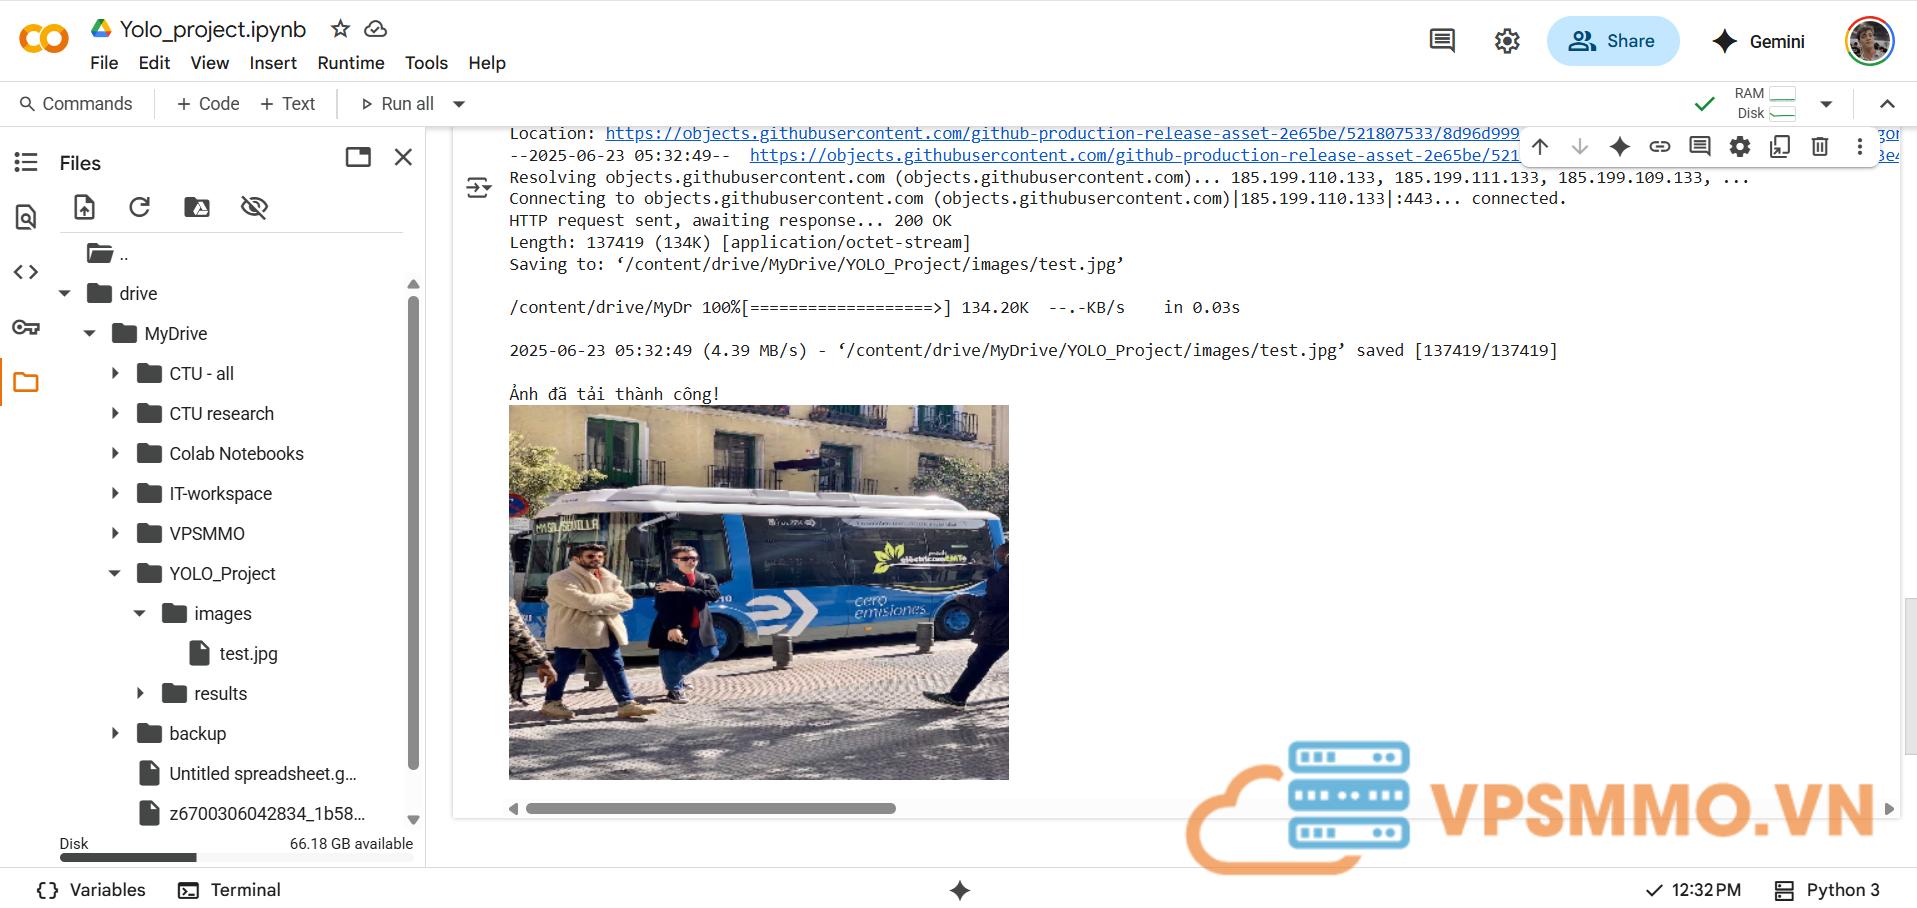Click the Share button
Viewport: 1917px width, 908px height.
point(1612,41)
